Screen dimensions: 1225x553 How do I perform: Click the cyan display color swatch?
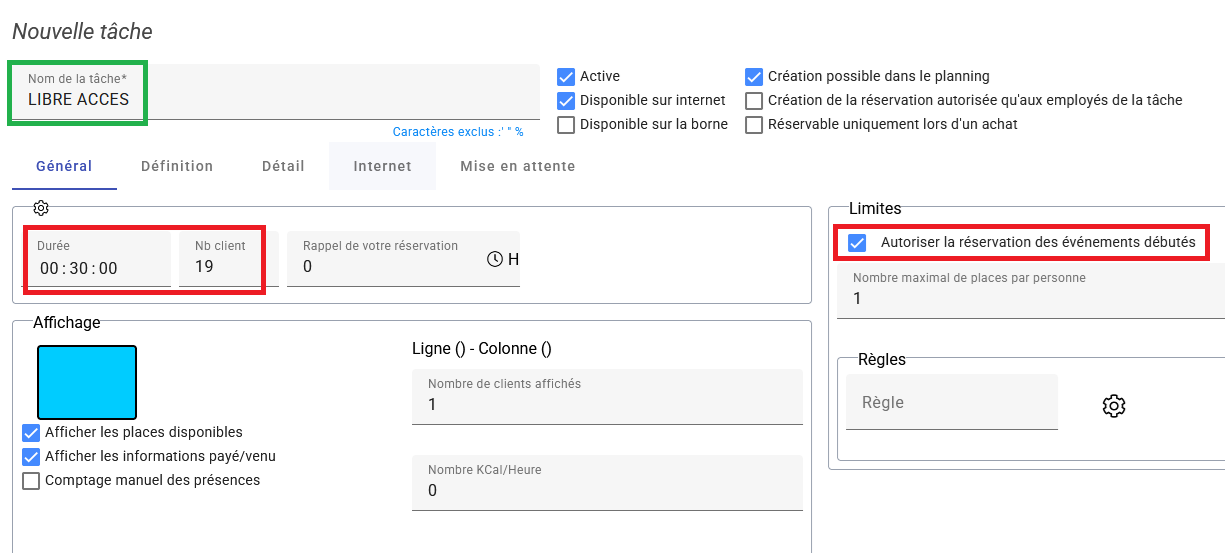pyautogui.click(x=87, y=382)
